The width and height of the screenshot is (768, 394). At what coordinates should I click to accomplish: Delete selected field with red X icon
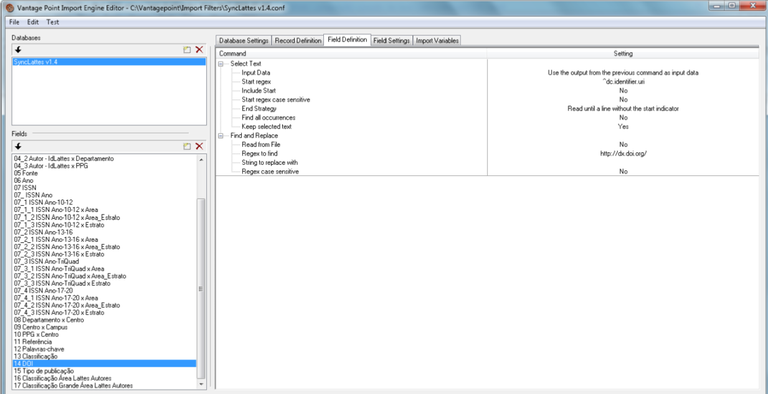199,146
